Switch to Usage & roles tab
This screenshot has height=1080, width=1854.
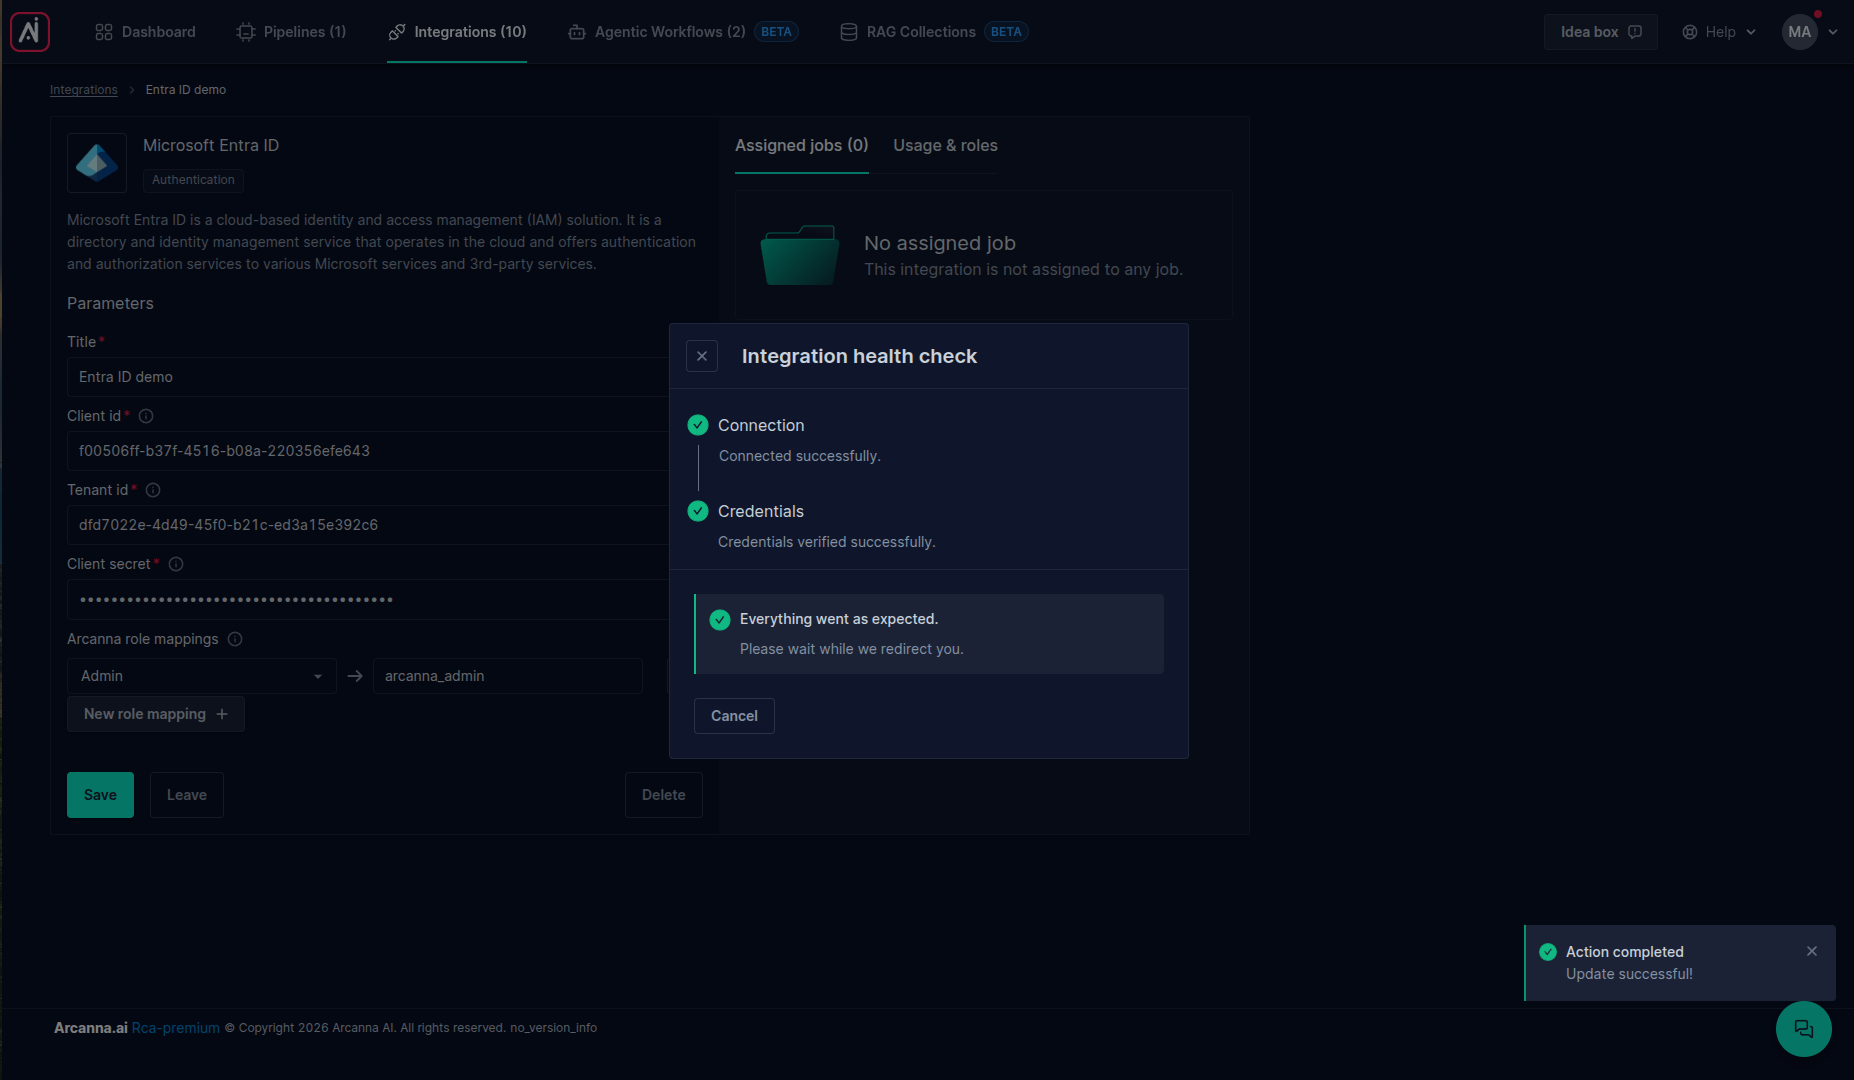pyautogui.click(x=945, y=146)
